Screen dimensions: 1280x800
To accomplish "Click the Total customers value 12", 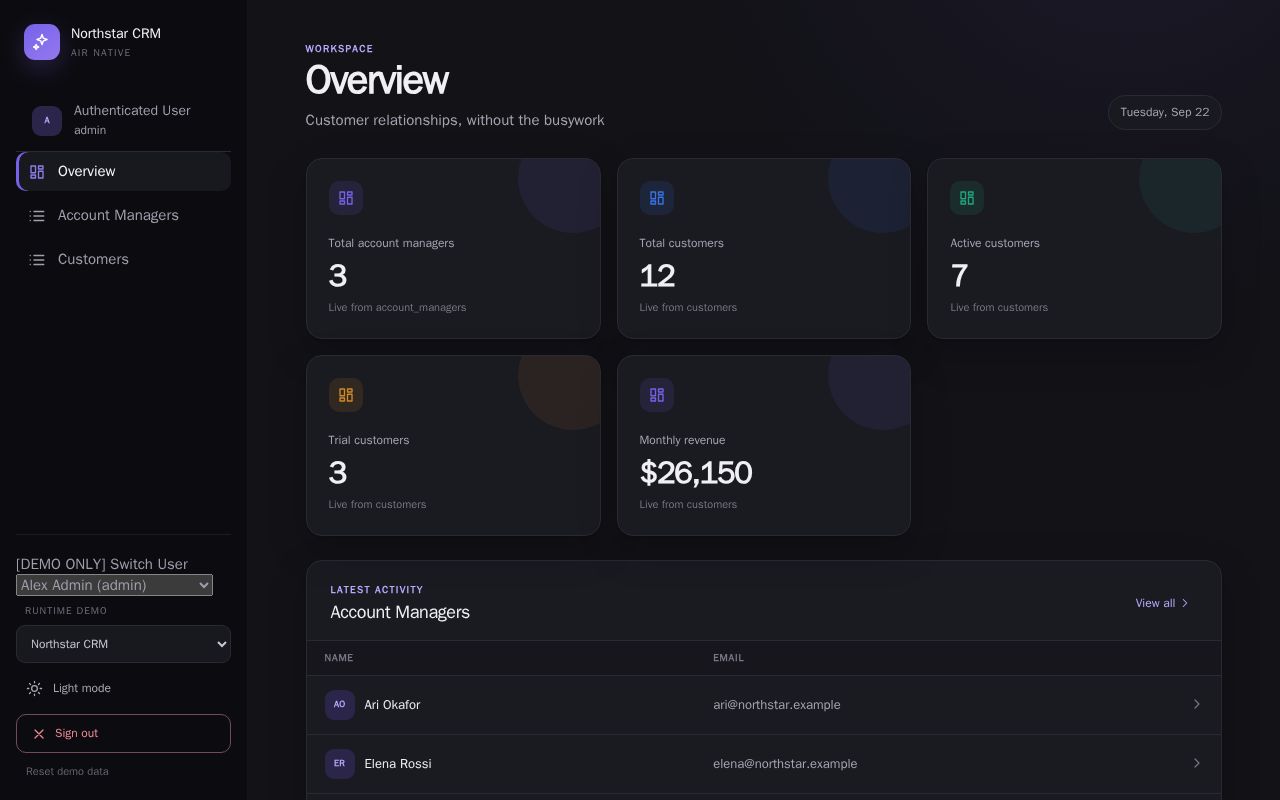I will [657, 276].
